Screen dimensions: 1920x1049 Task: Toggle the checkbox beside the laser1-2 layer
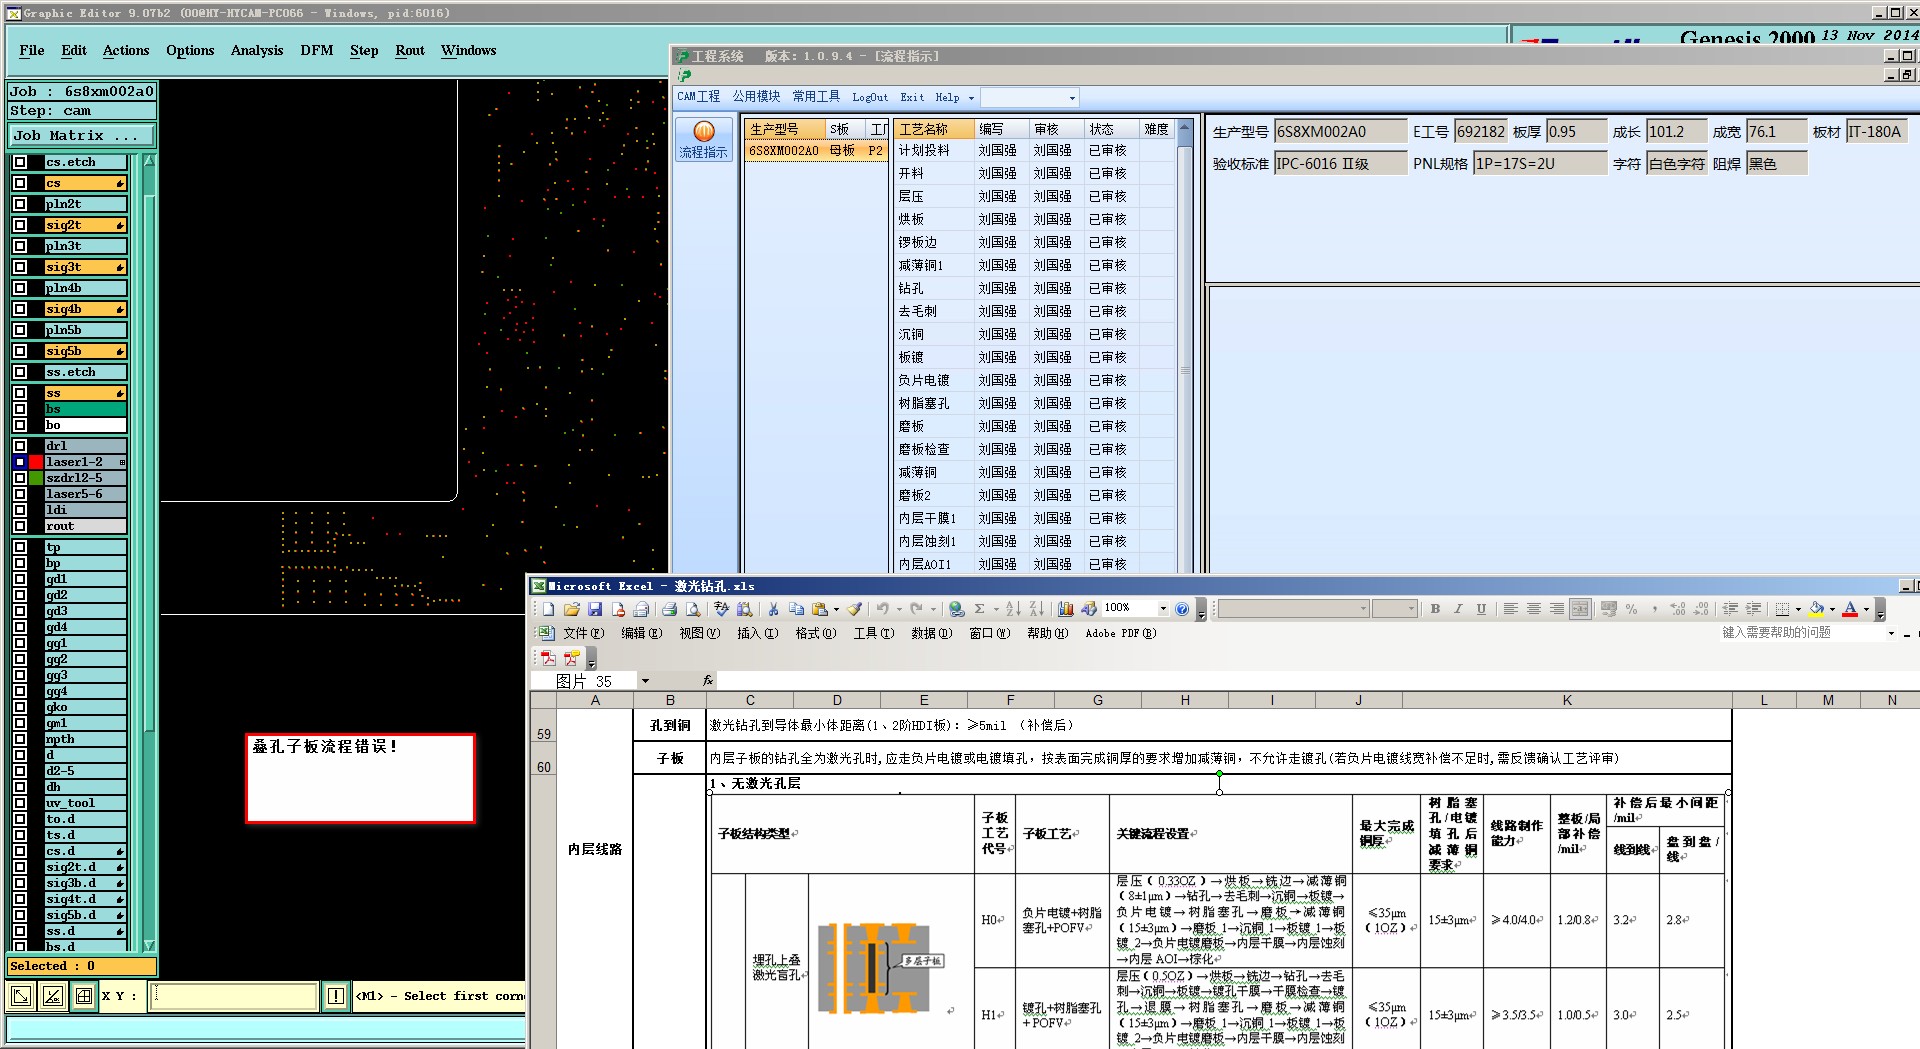(20, 462)
